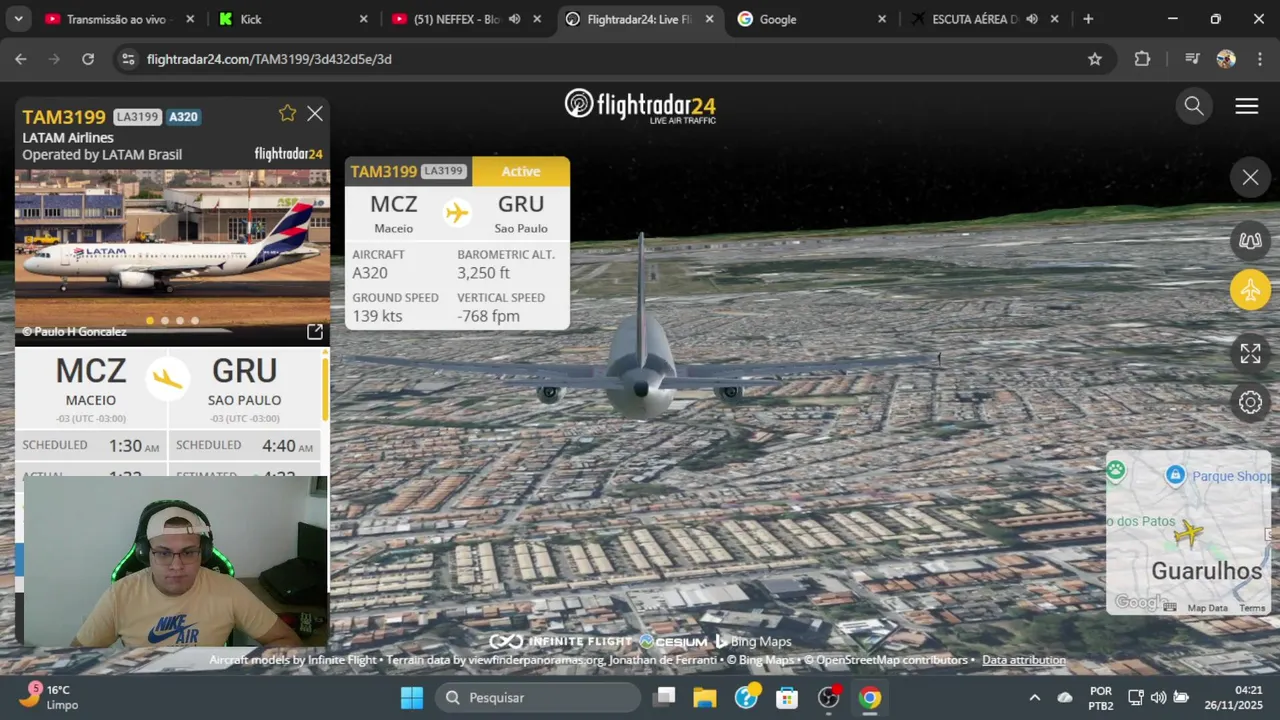Close the TAM3199 flight details panel
The height and width of the screenshot is (720, 1280).
click(315, 114)
